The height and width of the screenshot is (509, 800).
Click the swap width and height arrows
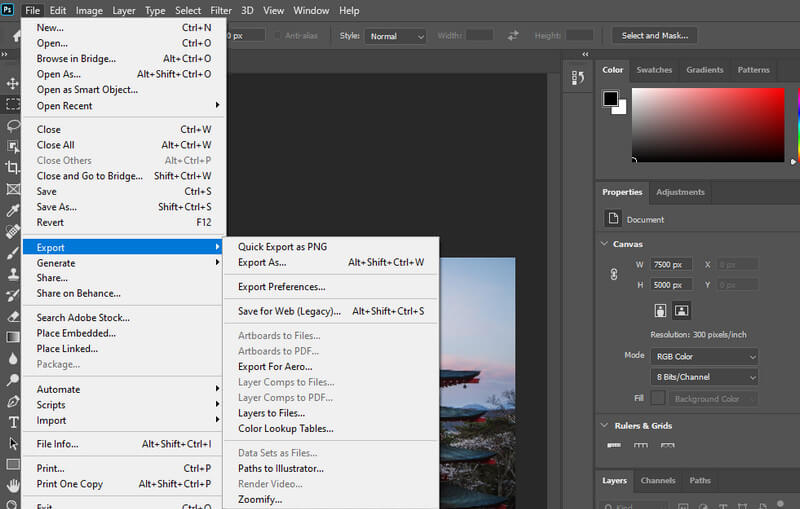click(x=513, y=35)
